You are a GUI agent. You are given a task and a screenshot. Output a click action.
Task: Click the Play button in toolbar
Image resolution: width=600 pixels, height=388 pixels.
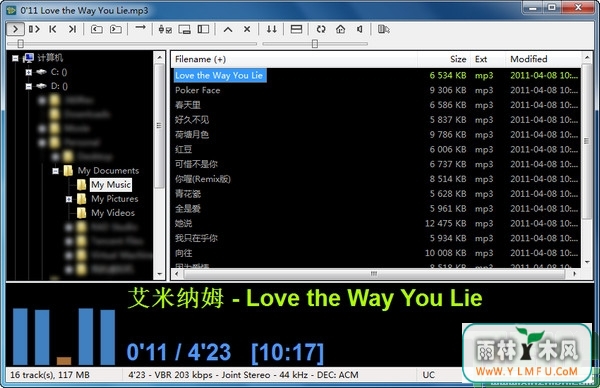click(16, 29)
